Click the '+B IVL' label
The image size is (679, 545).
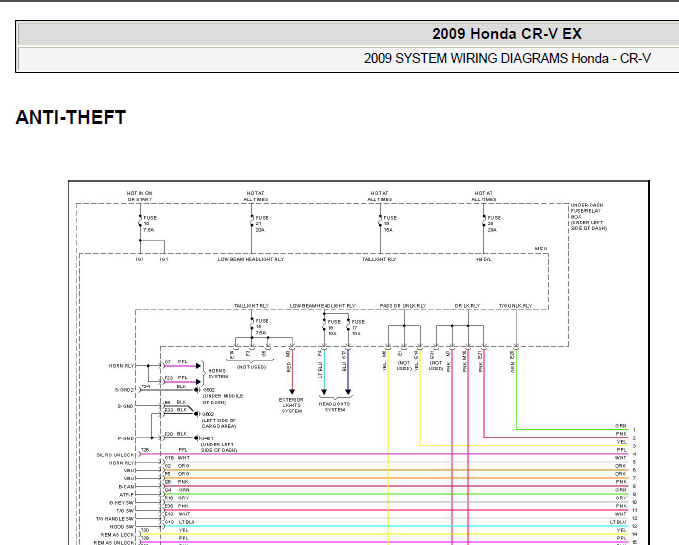pyautogui.click(x=483, y=259)
